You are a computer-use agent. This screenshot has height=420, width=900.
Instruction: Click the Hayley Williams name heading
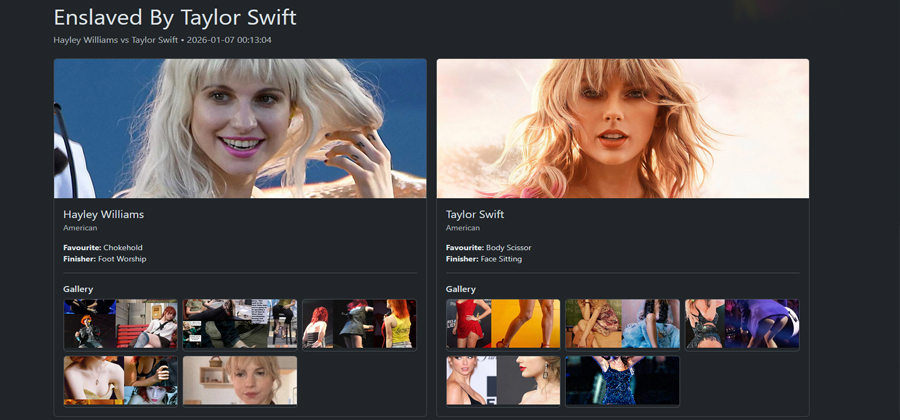click(104, 214)
